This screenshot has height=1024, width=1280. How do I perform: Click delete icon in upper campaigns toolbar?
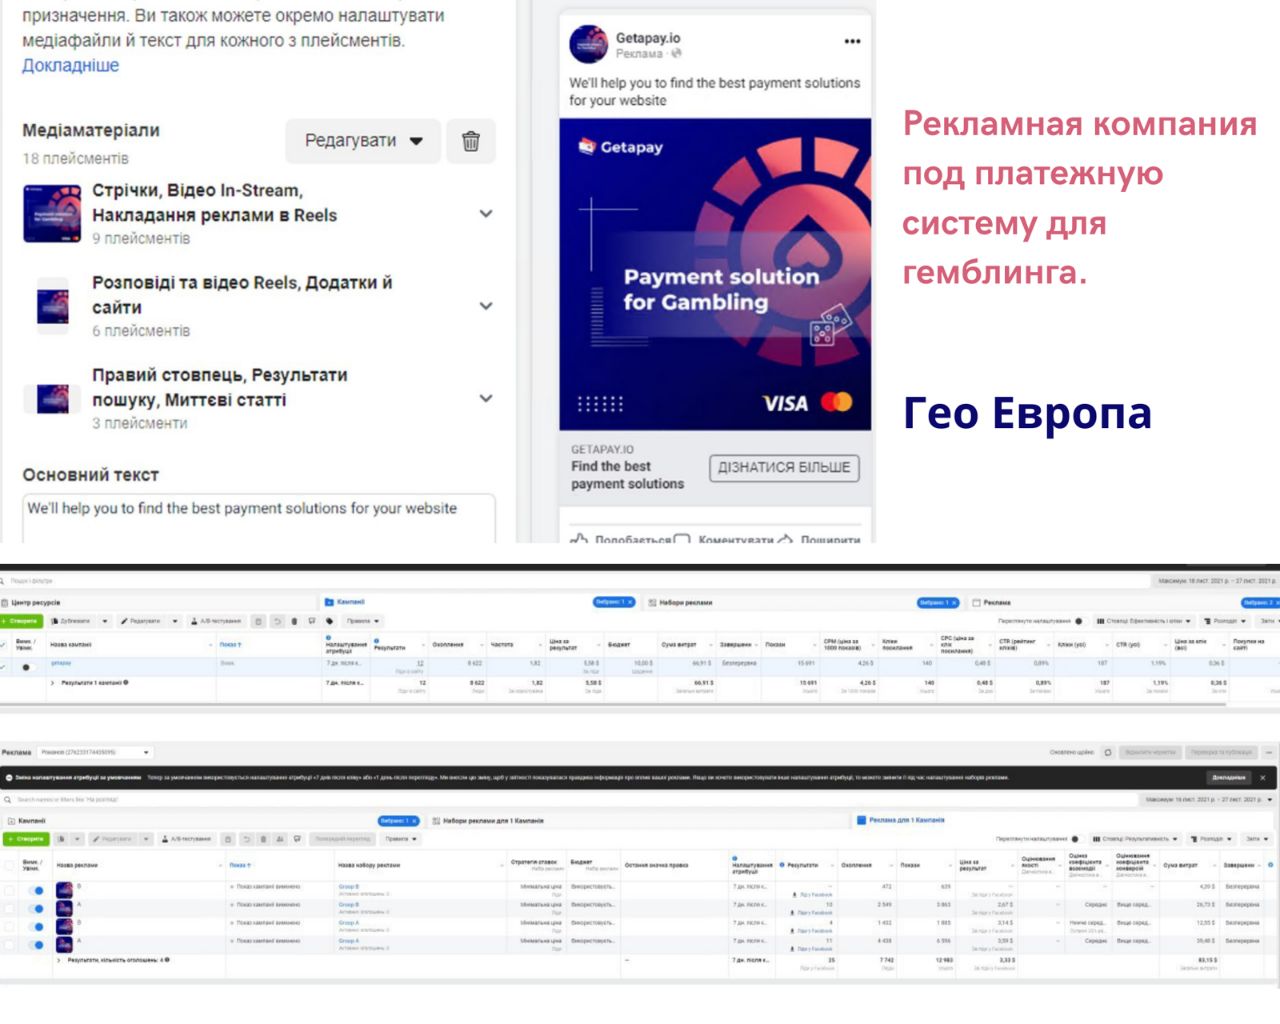[295, 621]
